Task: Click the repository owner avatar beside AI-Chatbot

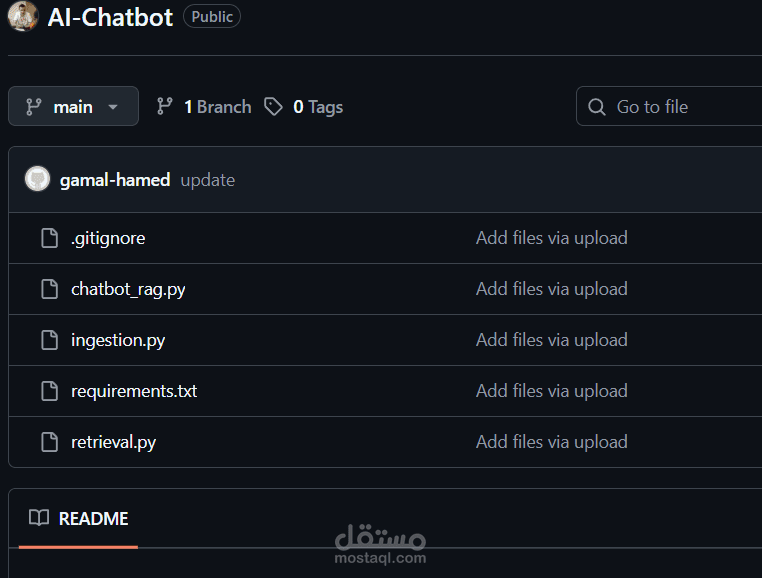Action: tap(23, 17)
